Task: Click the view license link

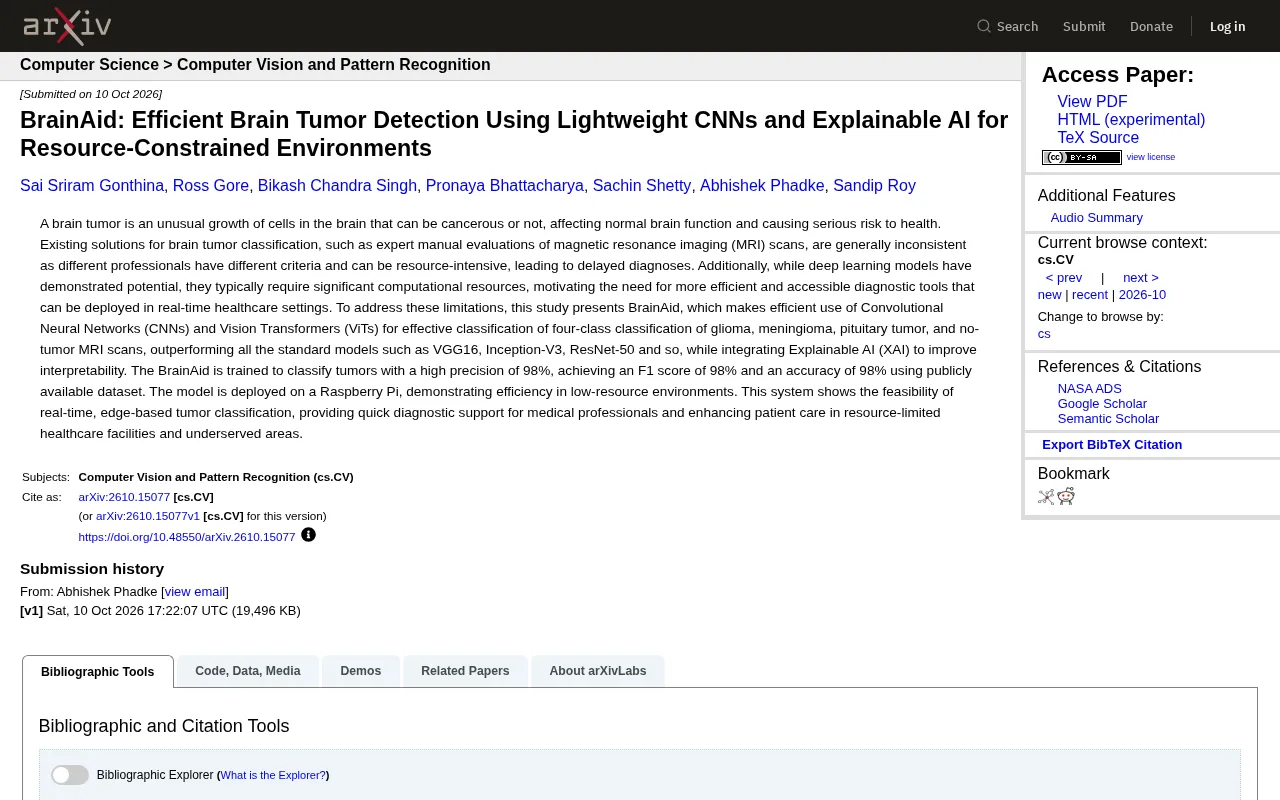Action: tap(1151, 157)
